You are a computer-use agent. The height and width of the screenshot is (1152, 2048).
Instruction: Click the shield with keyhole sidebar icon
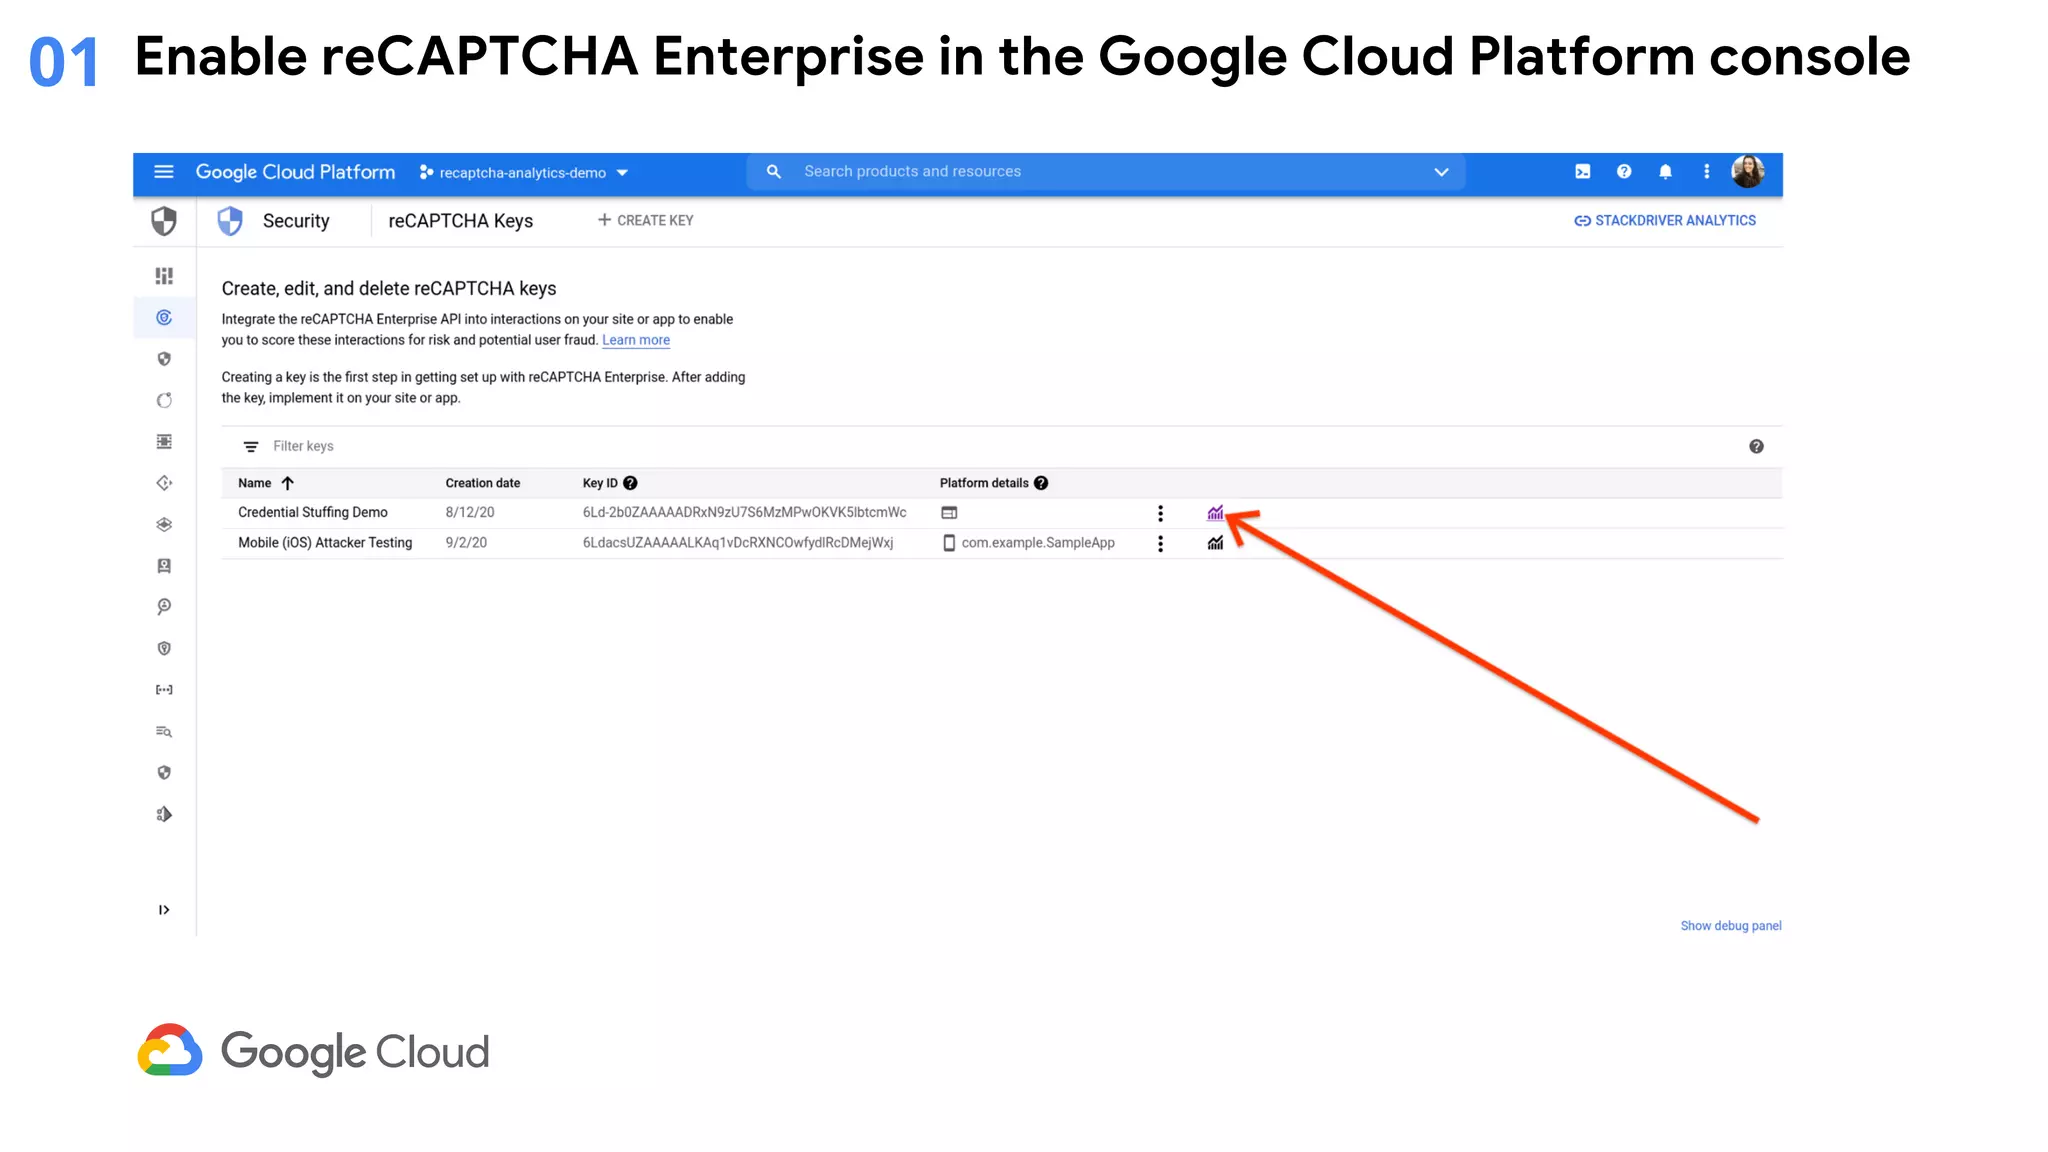coord(164,648)
